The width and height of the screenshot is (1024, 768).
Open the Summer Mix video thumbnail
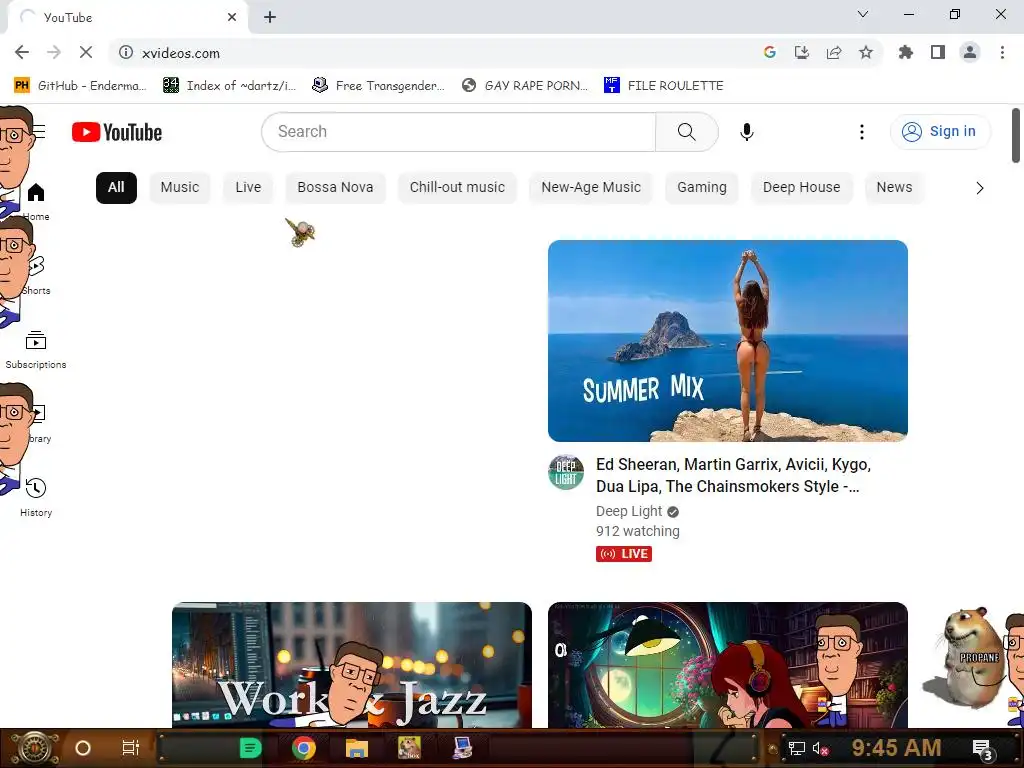pos(728,341)
